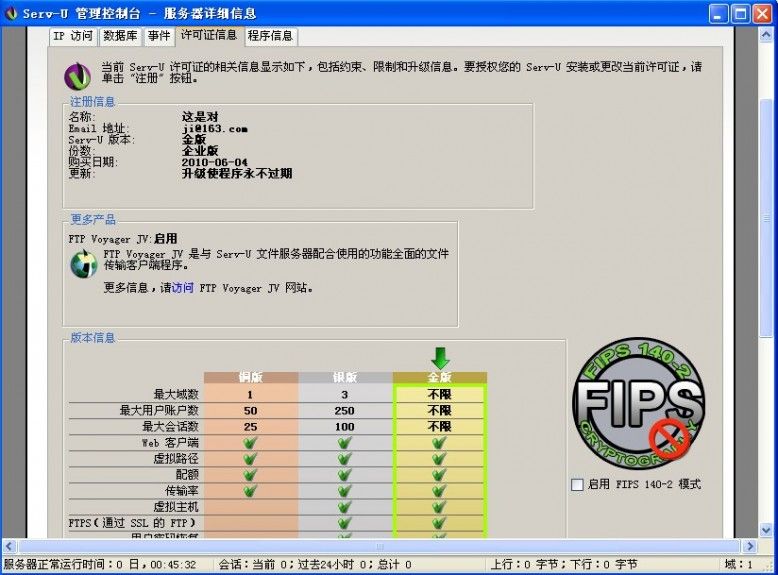778x575 pixels.
Task: Click the FTPS(通过 SSL 的 FTP) row label
Action: click(132, 523)
